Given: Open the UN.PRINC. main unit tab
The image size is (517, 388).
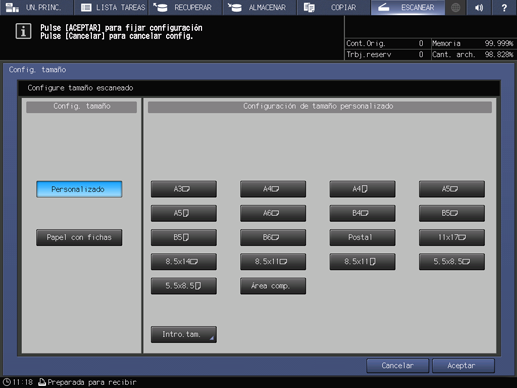Looking at the screenshot, I should pyautogui.click(x=36, y=7).
